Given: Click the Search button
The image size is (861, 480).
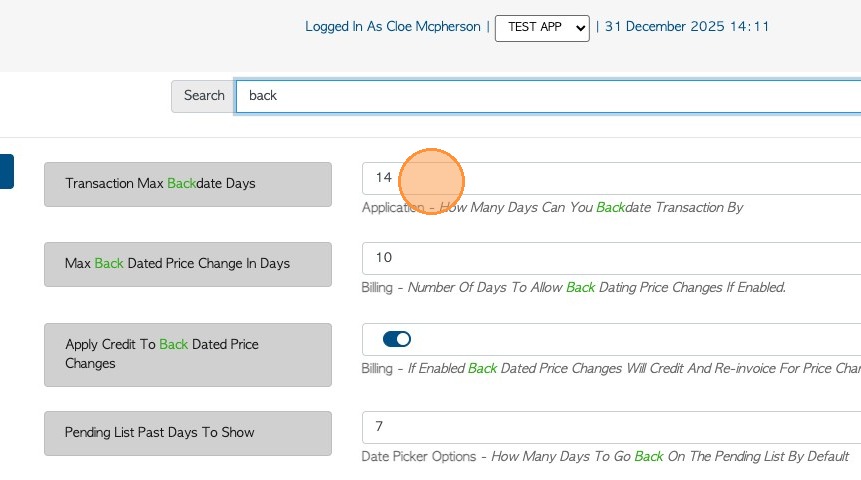Looking at the screenshot, I should pyautogui.click(x=204, y=96).
